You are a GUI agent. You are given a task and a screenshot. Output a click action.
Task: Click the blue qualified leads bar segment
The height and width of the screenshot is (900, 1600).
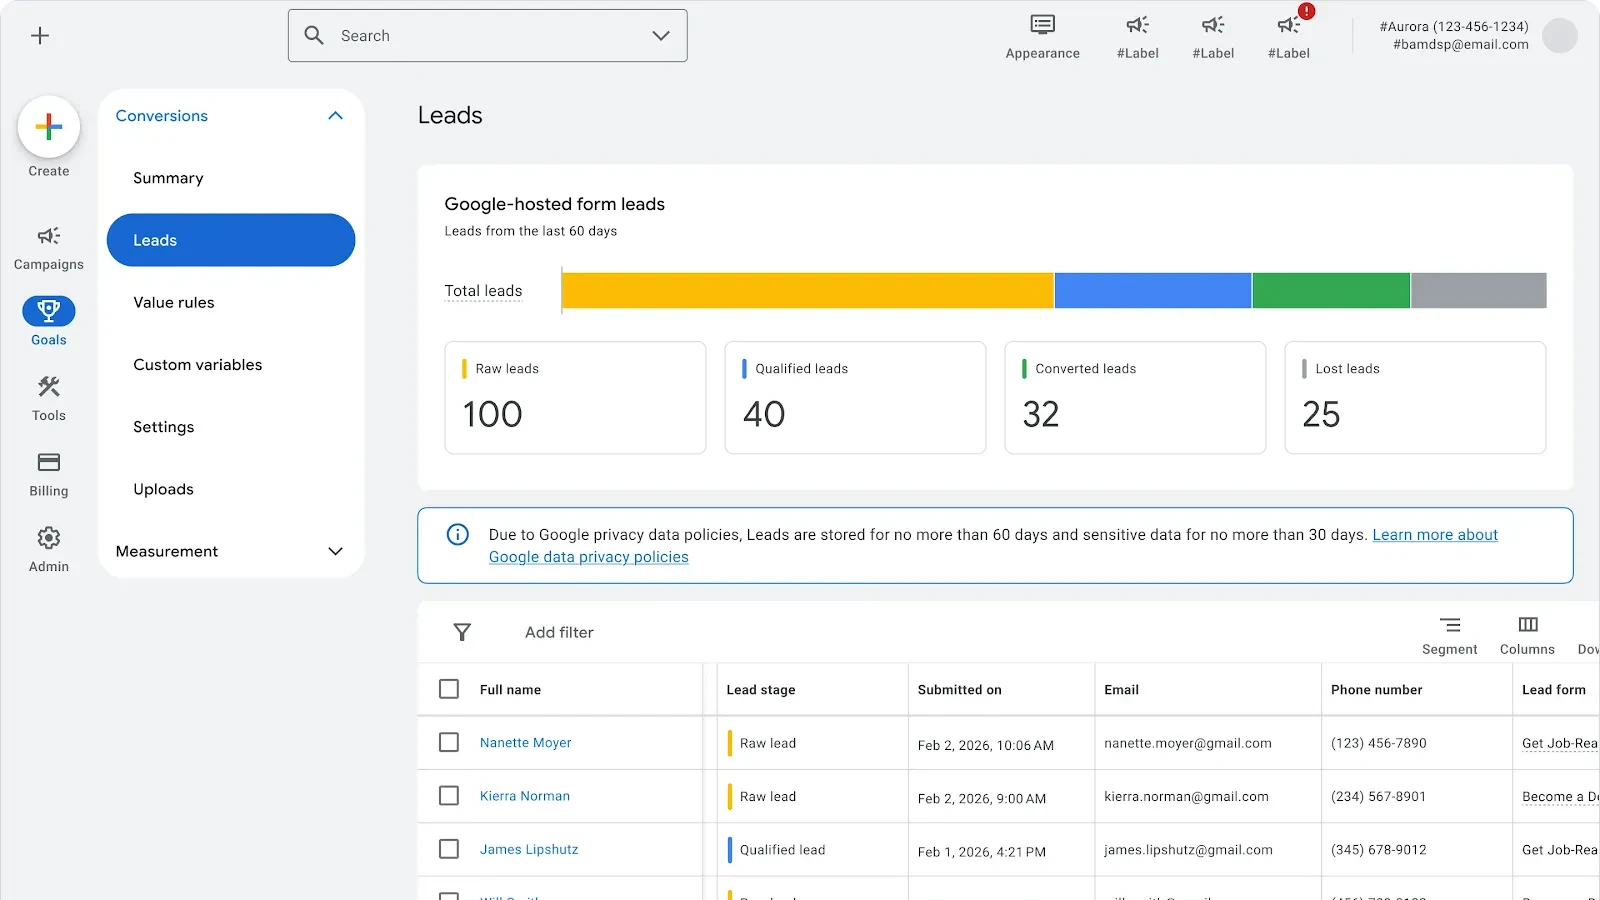click(x=1153, y=290)
